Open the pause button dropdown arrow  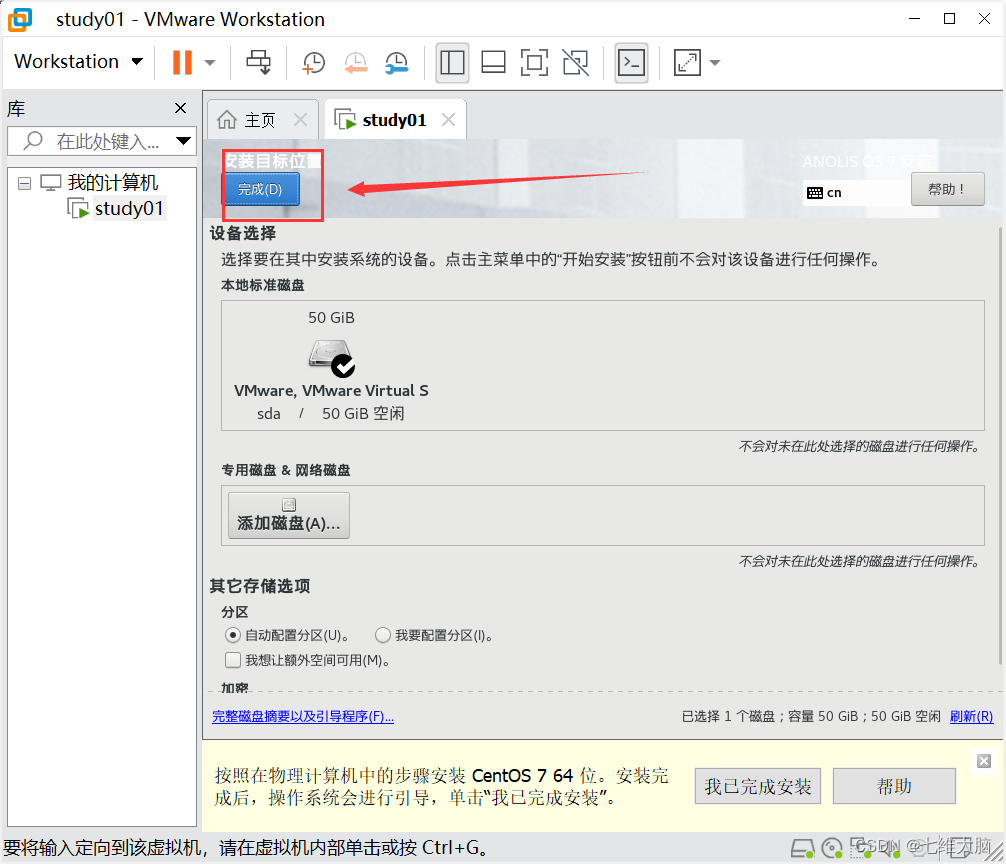point(210,63)
